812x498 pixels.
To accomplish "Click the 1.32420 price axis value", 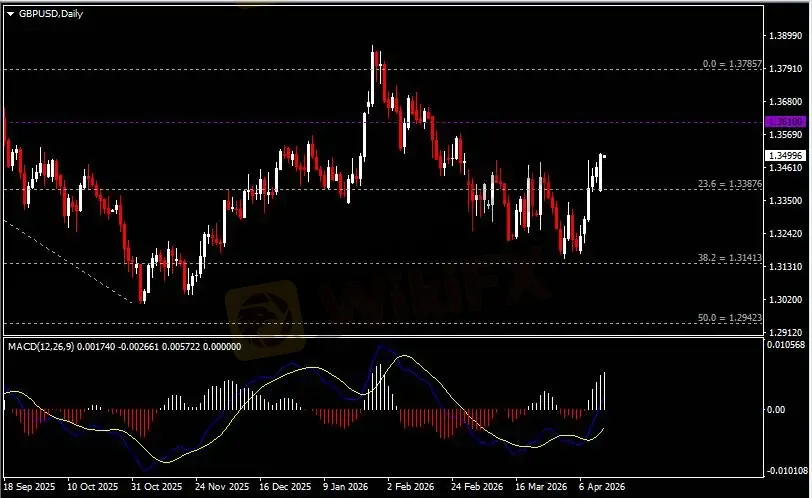I will 785,233.
